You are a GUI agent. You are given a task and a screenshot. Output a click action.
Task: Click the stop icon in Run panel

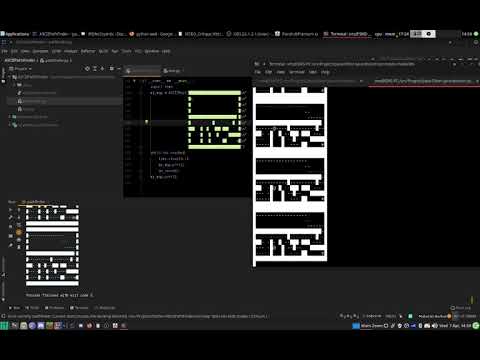coord(11,227)
